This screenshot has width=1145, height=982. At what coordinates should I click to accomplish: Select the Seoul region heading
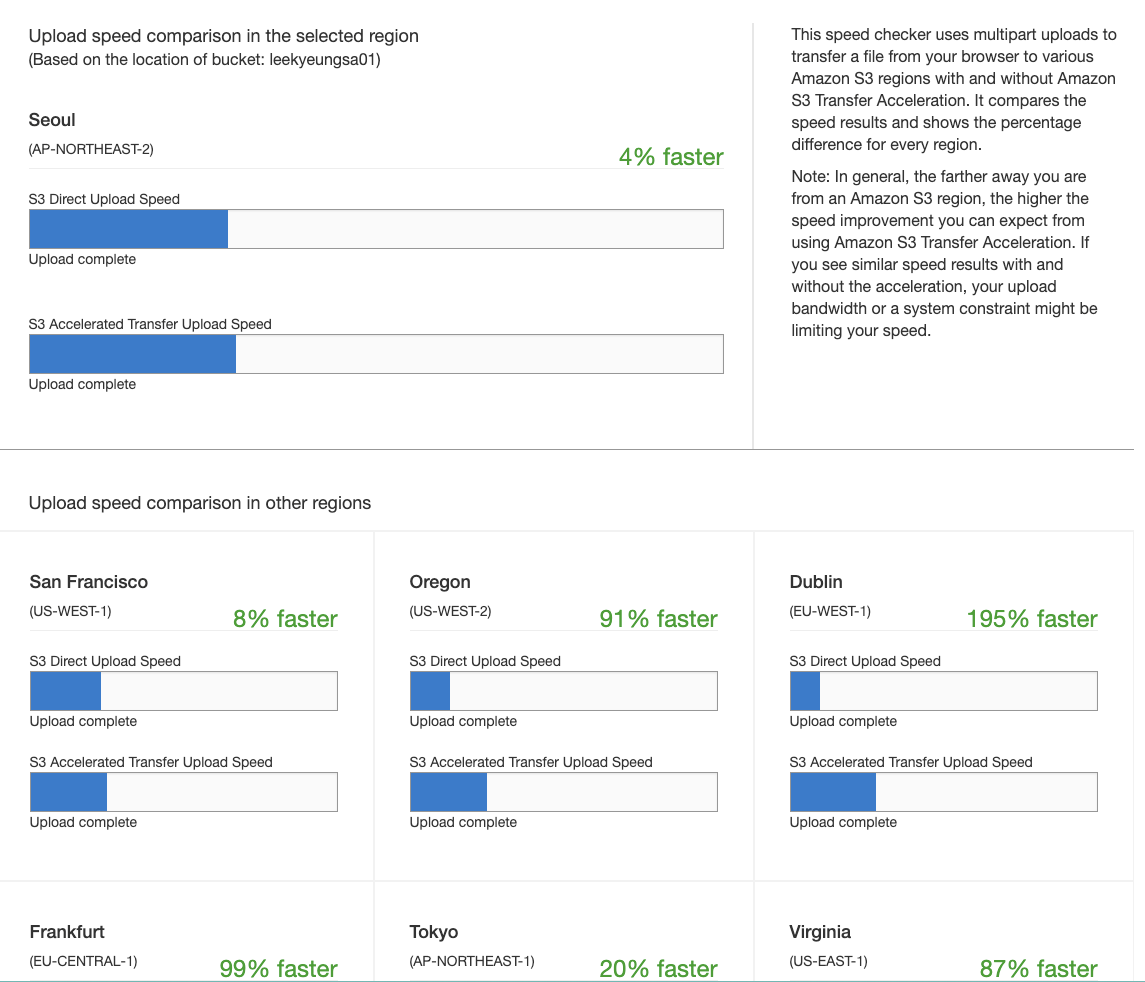point(52,120)
